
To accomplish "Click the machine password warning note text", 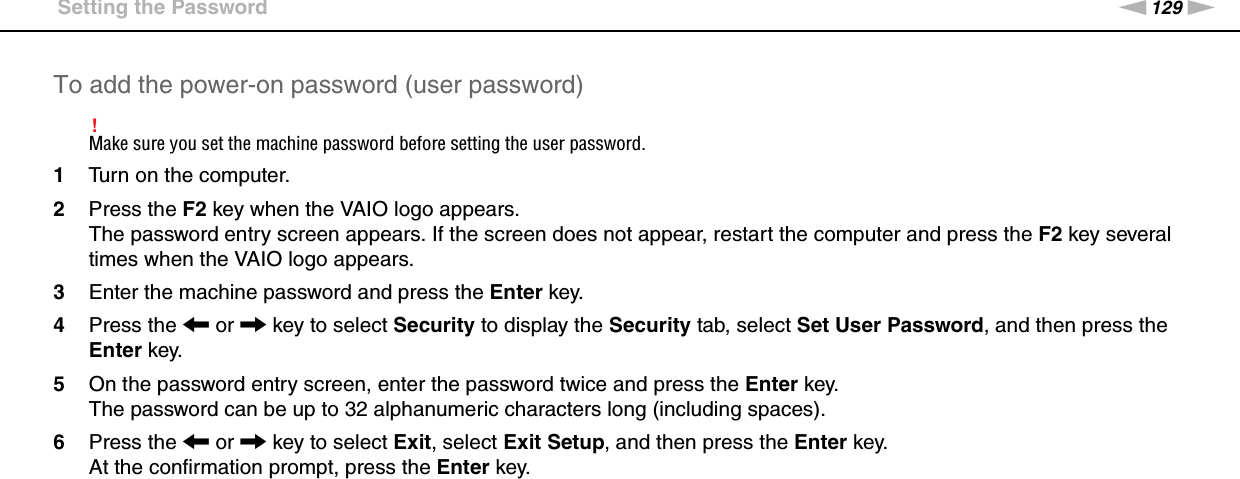I will (367, 143).
